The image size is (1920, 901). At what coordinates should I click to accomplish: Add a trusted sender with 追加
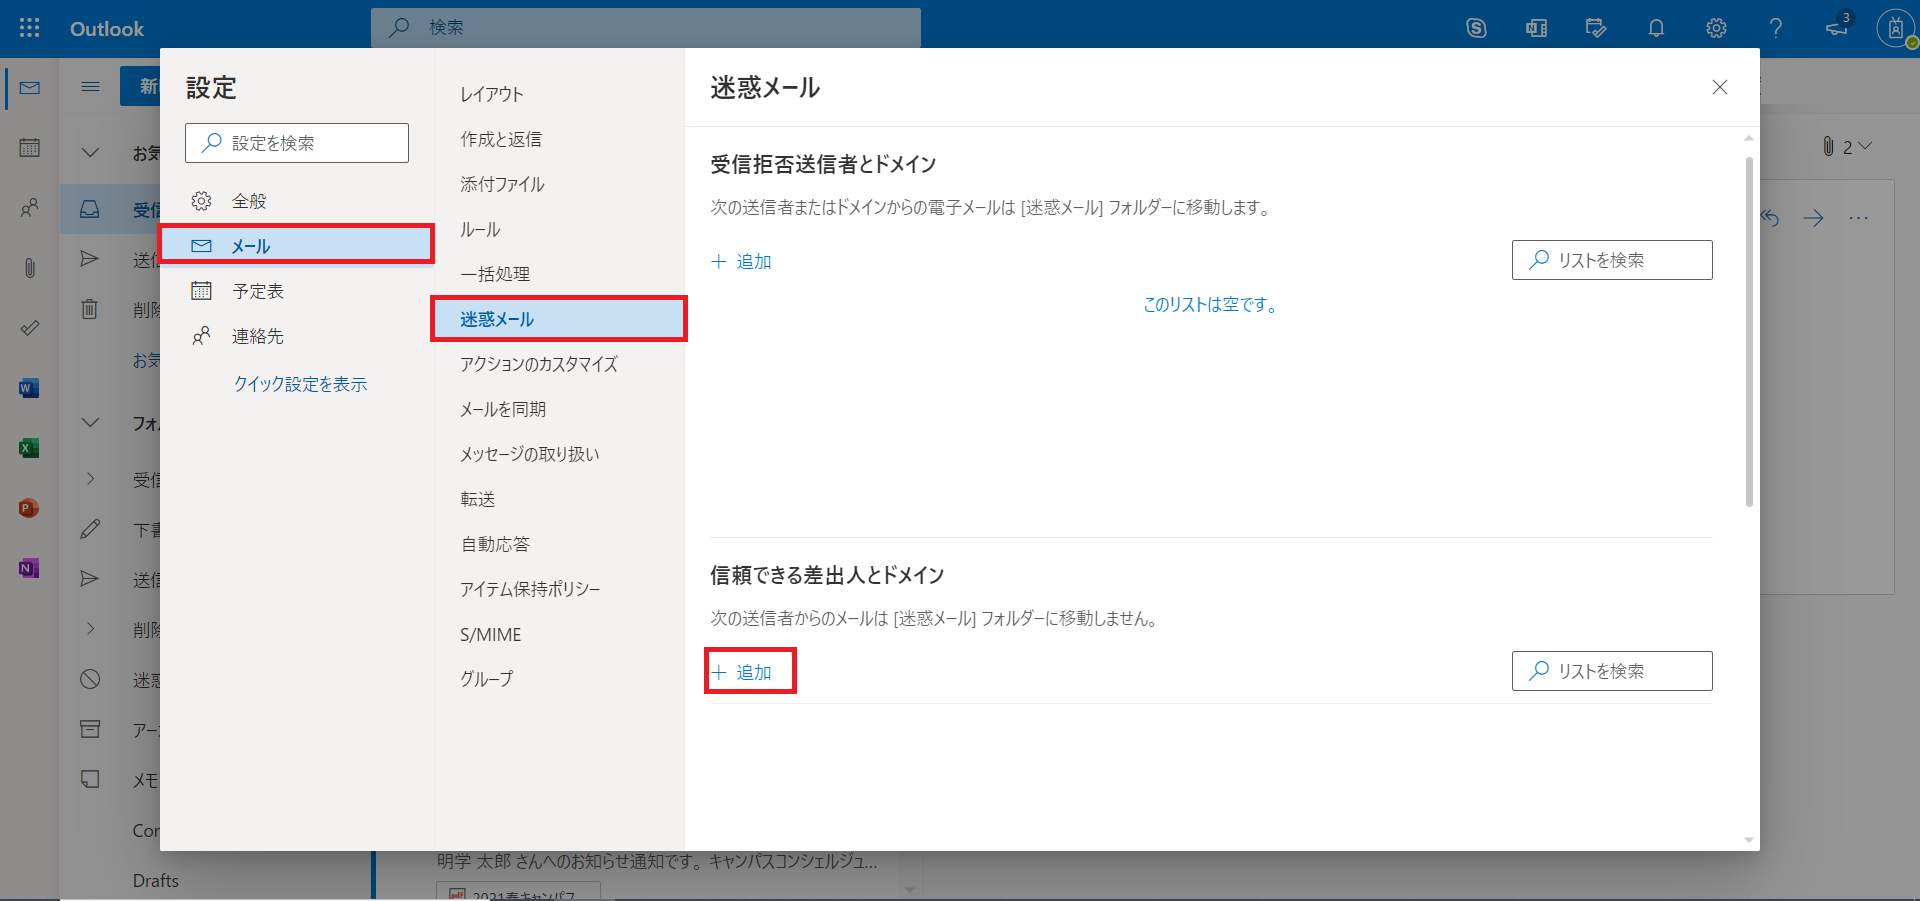point(742,672)
